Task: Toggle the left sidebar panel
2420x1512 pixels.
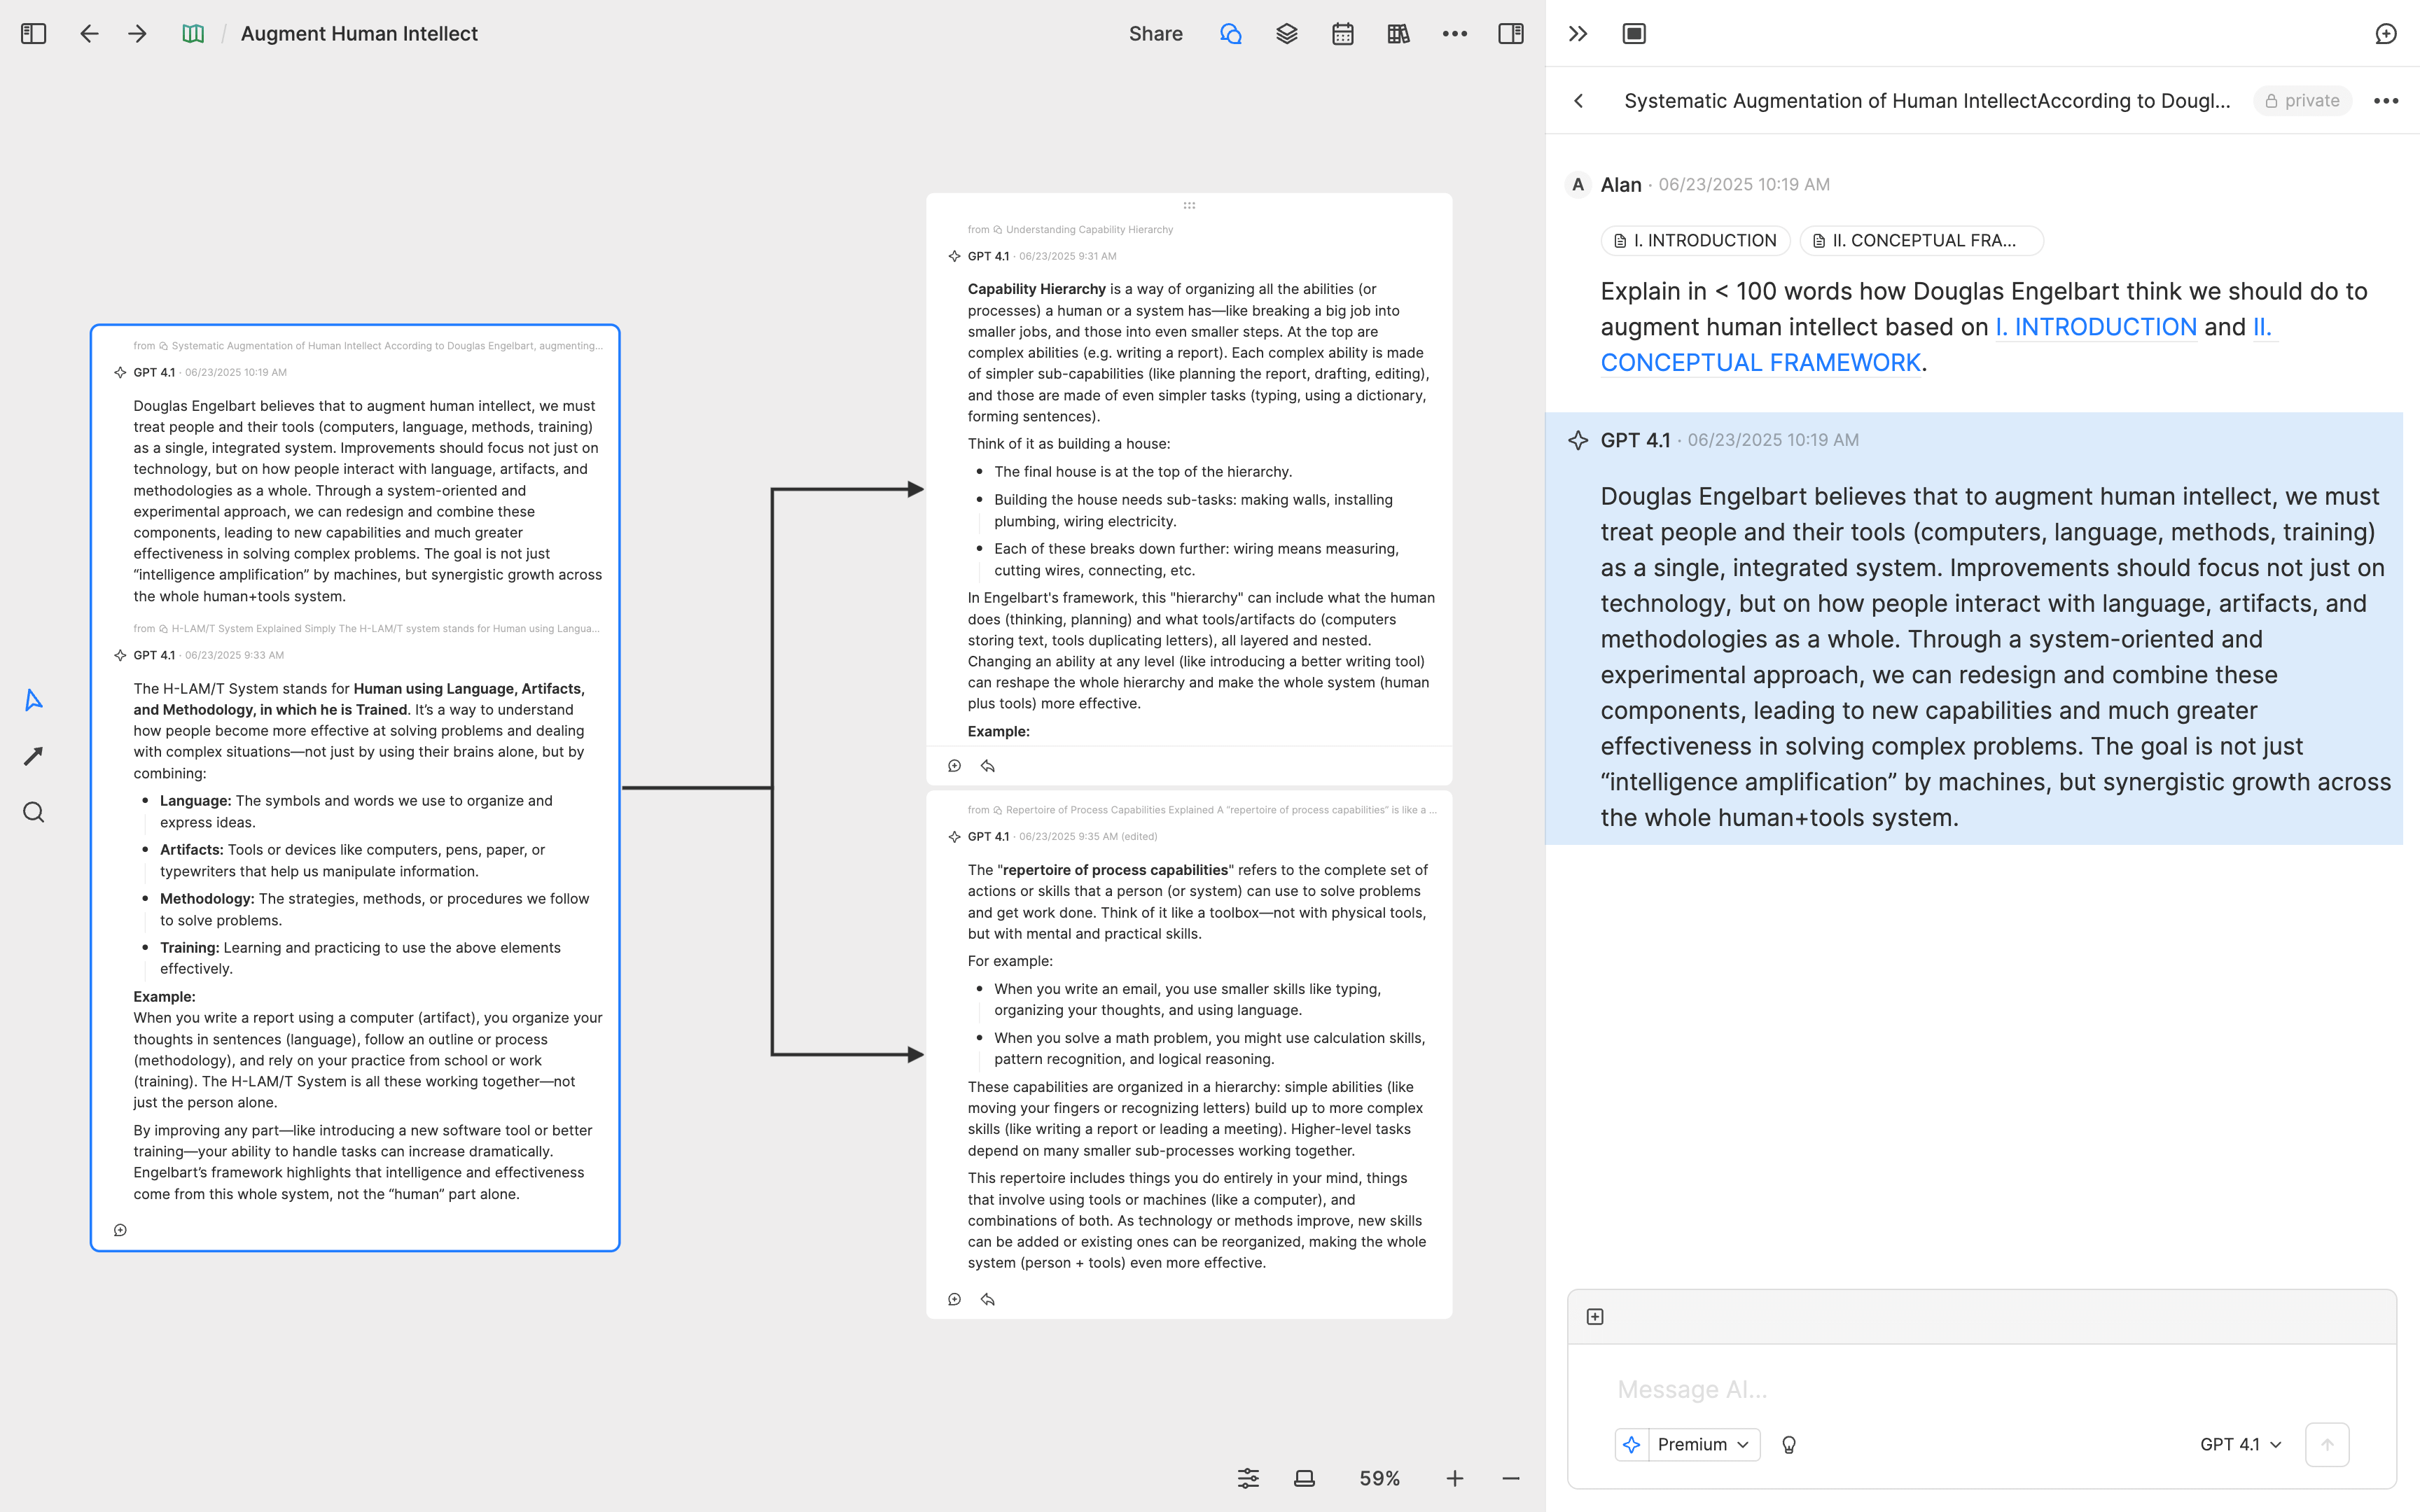Action: coord(33,34)
